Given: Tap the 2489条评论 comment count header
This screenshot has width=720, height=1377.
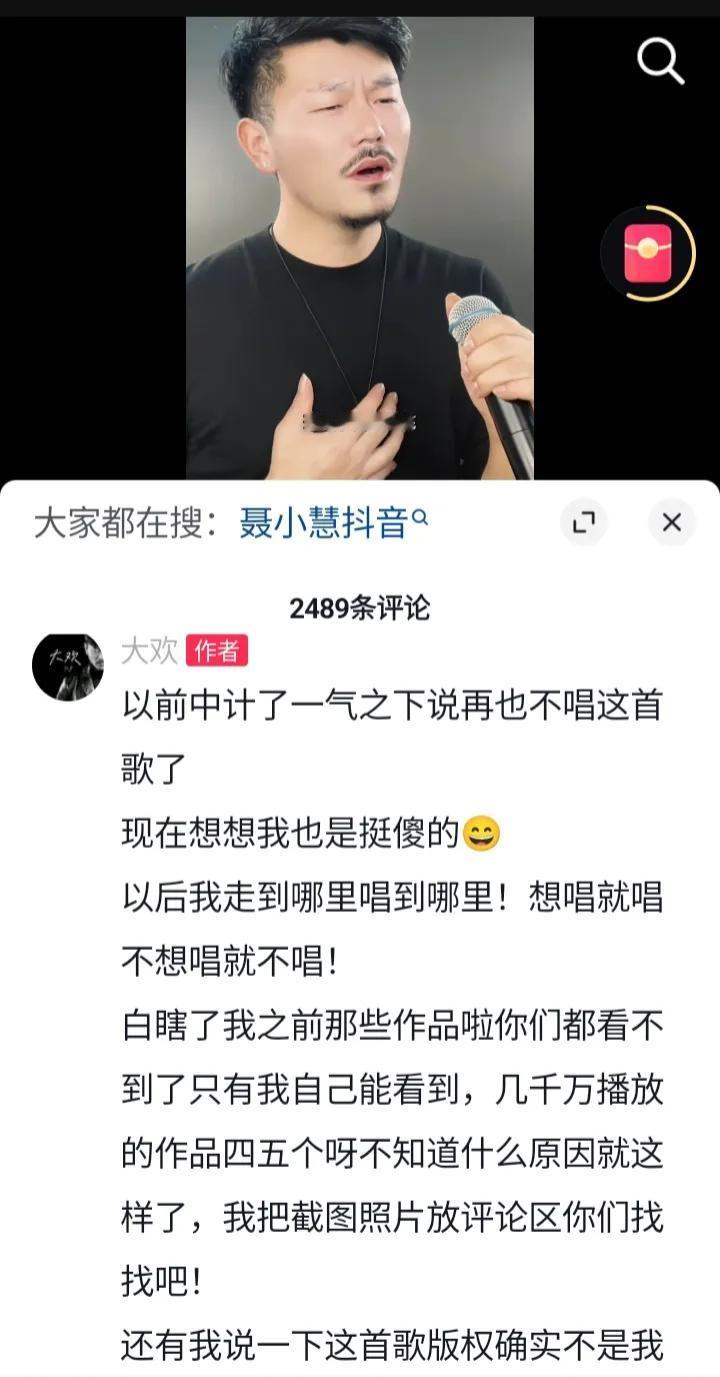Looking at the screenshot, I should (x=360, y=608).
